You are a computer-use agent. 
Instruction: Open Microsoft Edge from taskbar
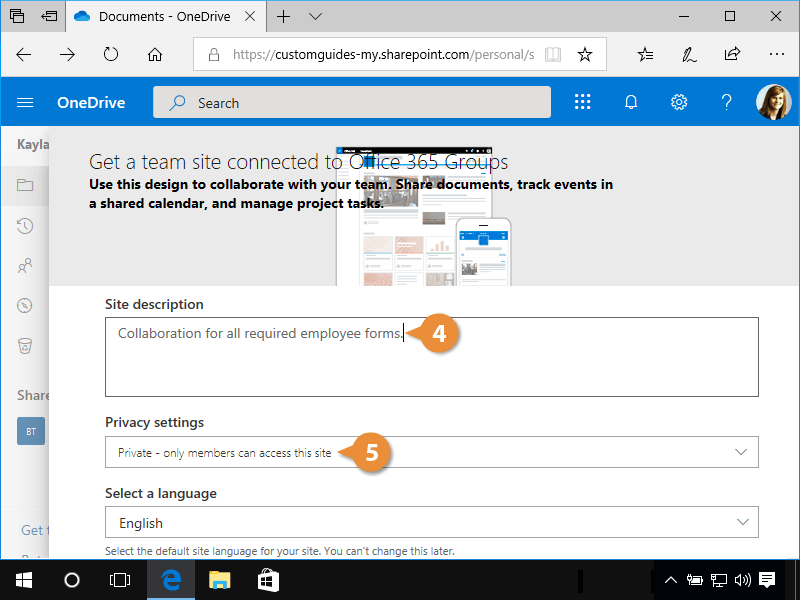(x=171, y=580)
